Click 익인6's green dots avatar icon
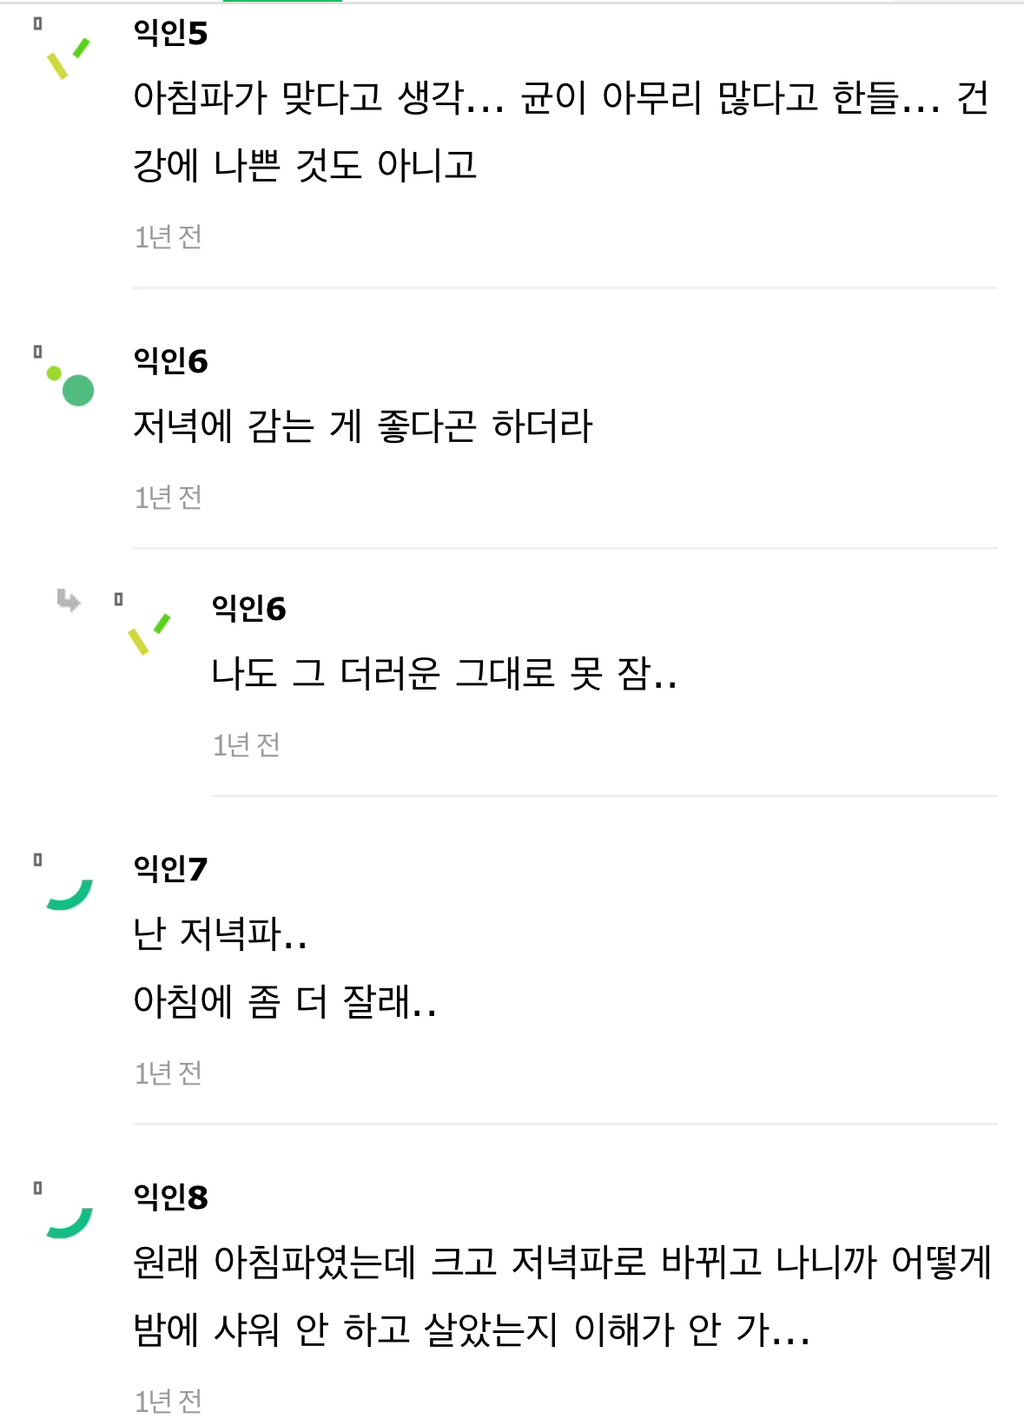 pyautogui.click(x=70, y=386)
